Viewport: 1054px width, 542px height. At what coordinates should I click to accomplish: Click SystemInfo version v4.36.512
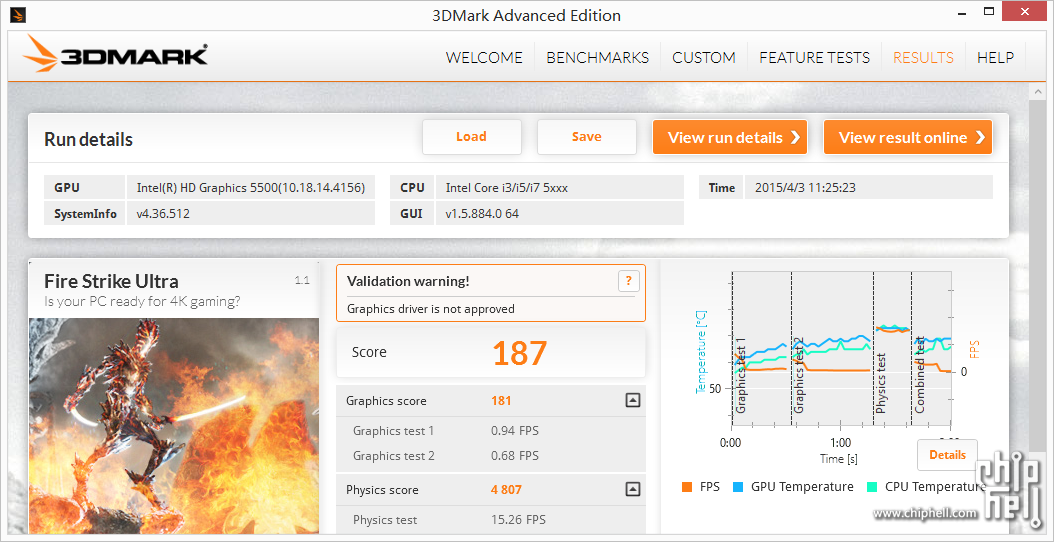163,214
